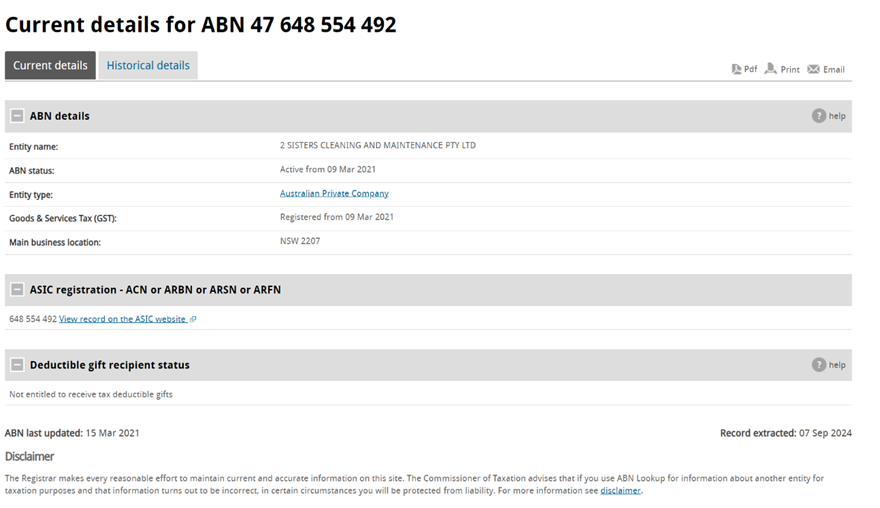
Task: Switch to the Historical details tab
Action: click(x=148, y=66)
